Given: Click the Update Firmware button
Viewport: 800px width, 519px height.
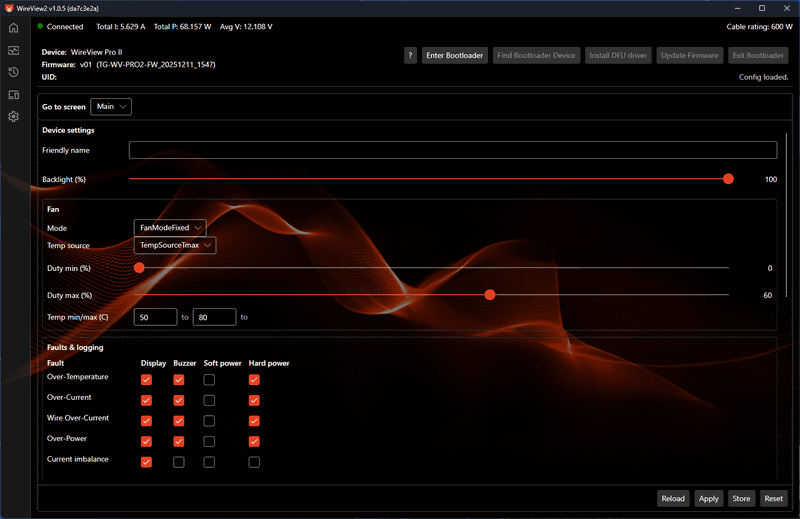Looking at the screenshot, I should (x=690, y=55).
